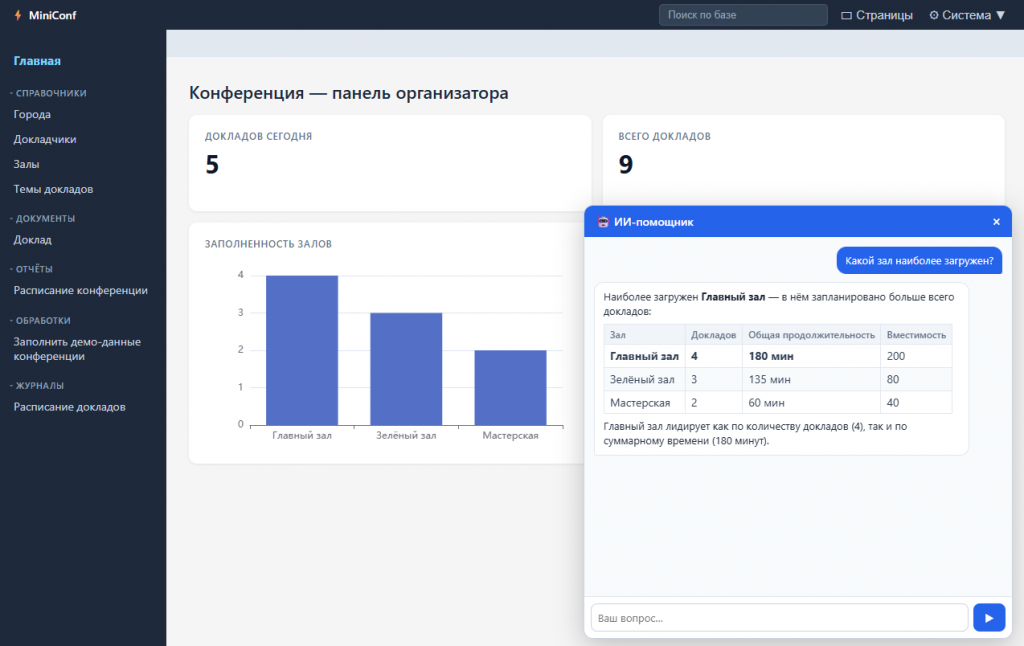The height and width of the screenshot is (646, 1024).
Task: Click the Докладов column header
Action: (713, 334)
